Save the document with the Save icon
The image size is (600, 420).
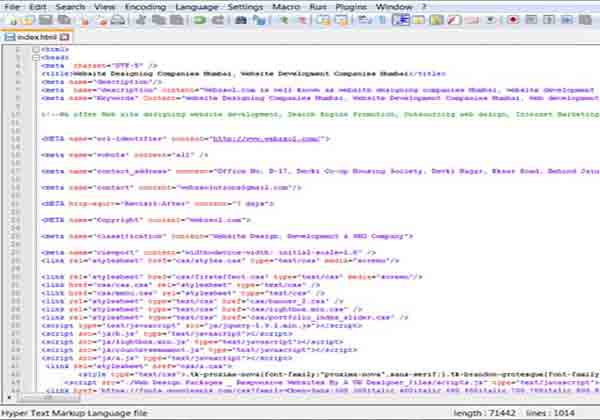tap(46, 20)
